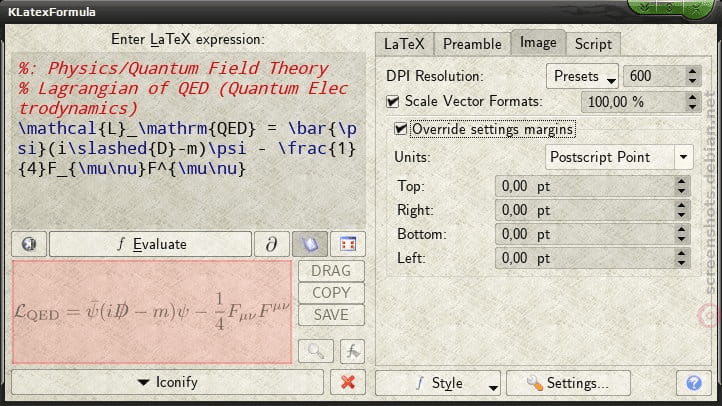This screenshot has height=406, width=722.
Task: Decrease the scale 100,00 % value
Action: tap(692, 107)
